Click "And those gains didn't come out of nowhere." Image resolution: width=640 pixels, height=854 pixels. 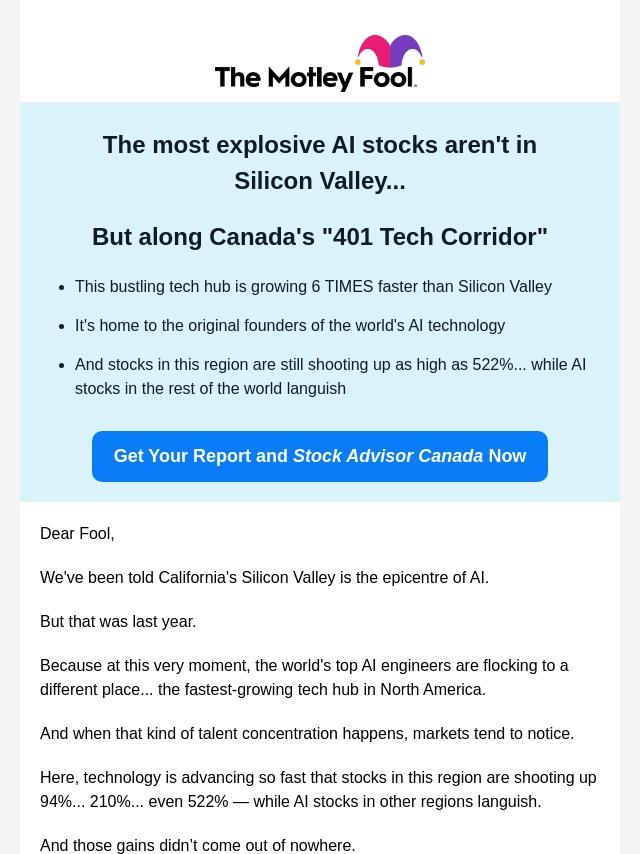tap(198, 845)
